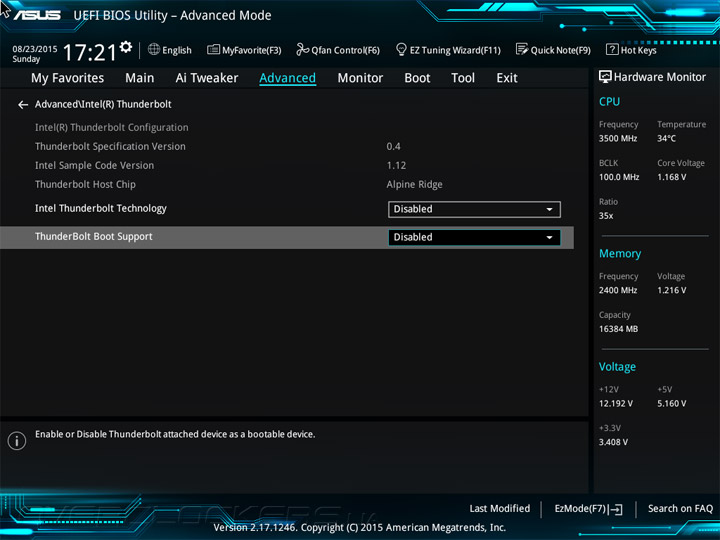The image size is (720, 540).
Task: Open ThunderBolt Boot Support dropdown
Action: click(474, 237)
